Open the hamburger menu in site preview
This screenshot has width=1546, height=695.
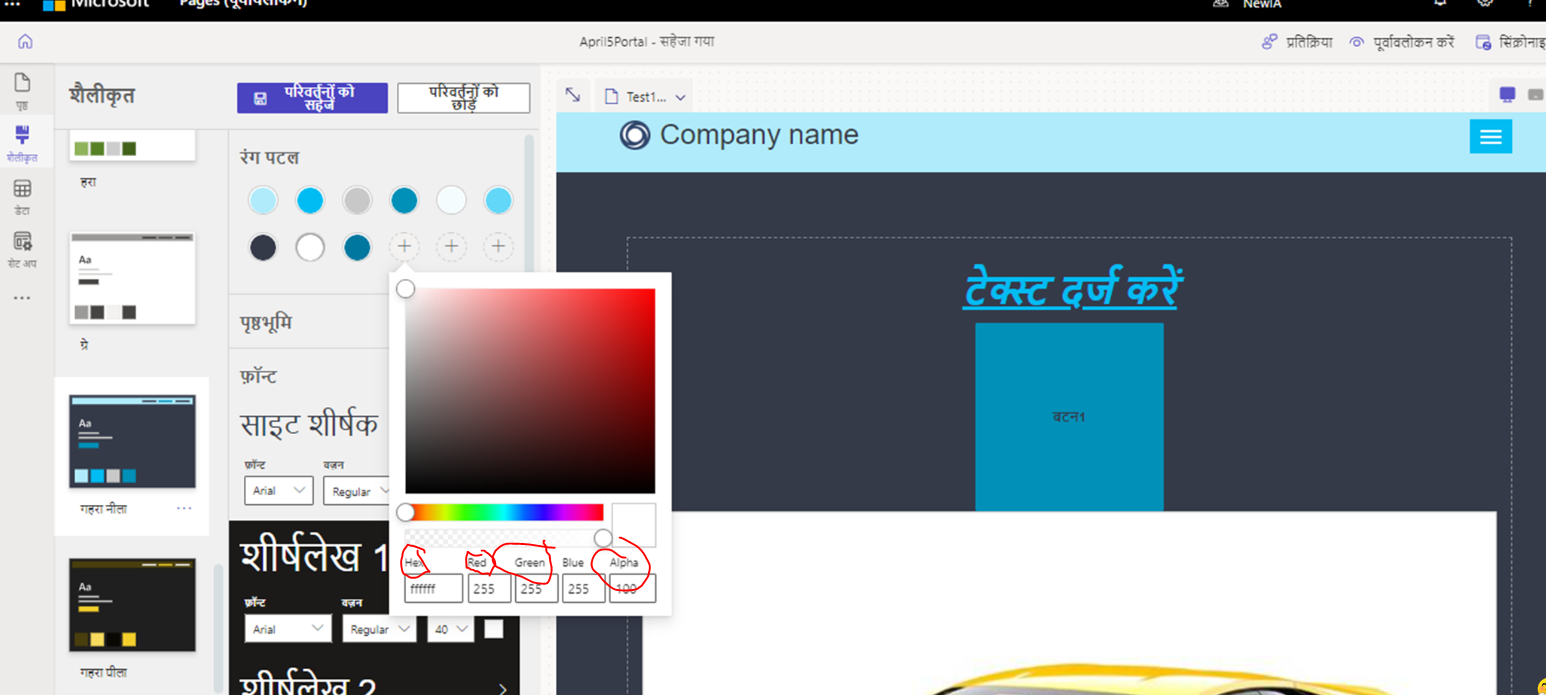pos(1490,137)
